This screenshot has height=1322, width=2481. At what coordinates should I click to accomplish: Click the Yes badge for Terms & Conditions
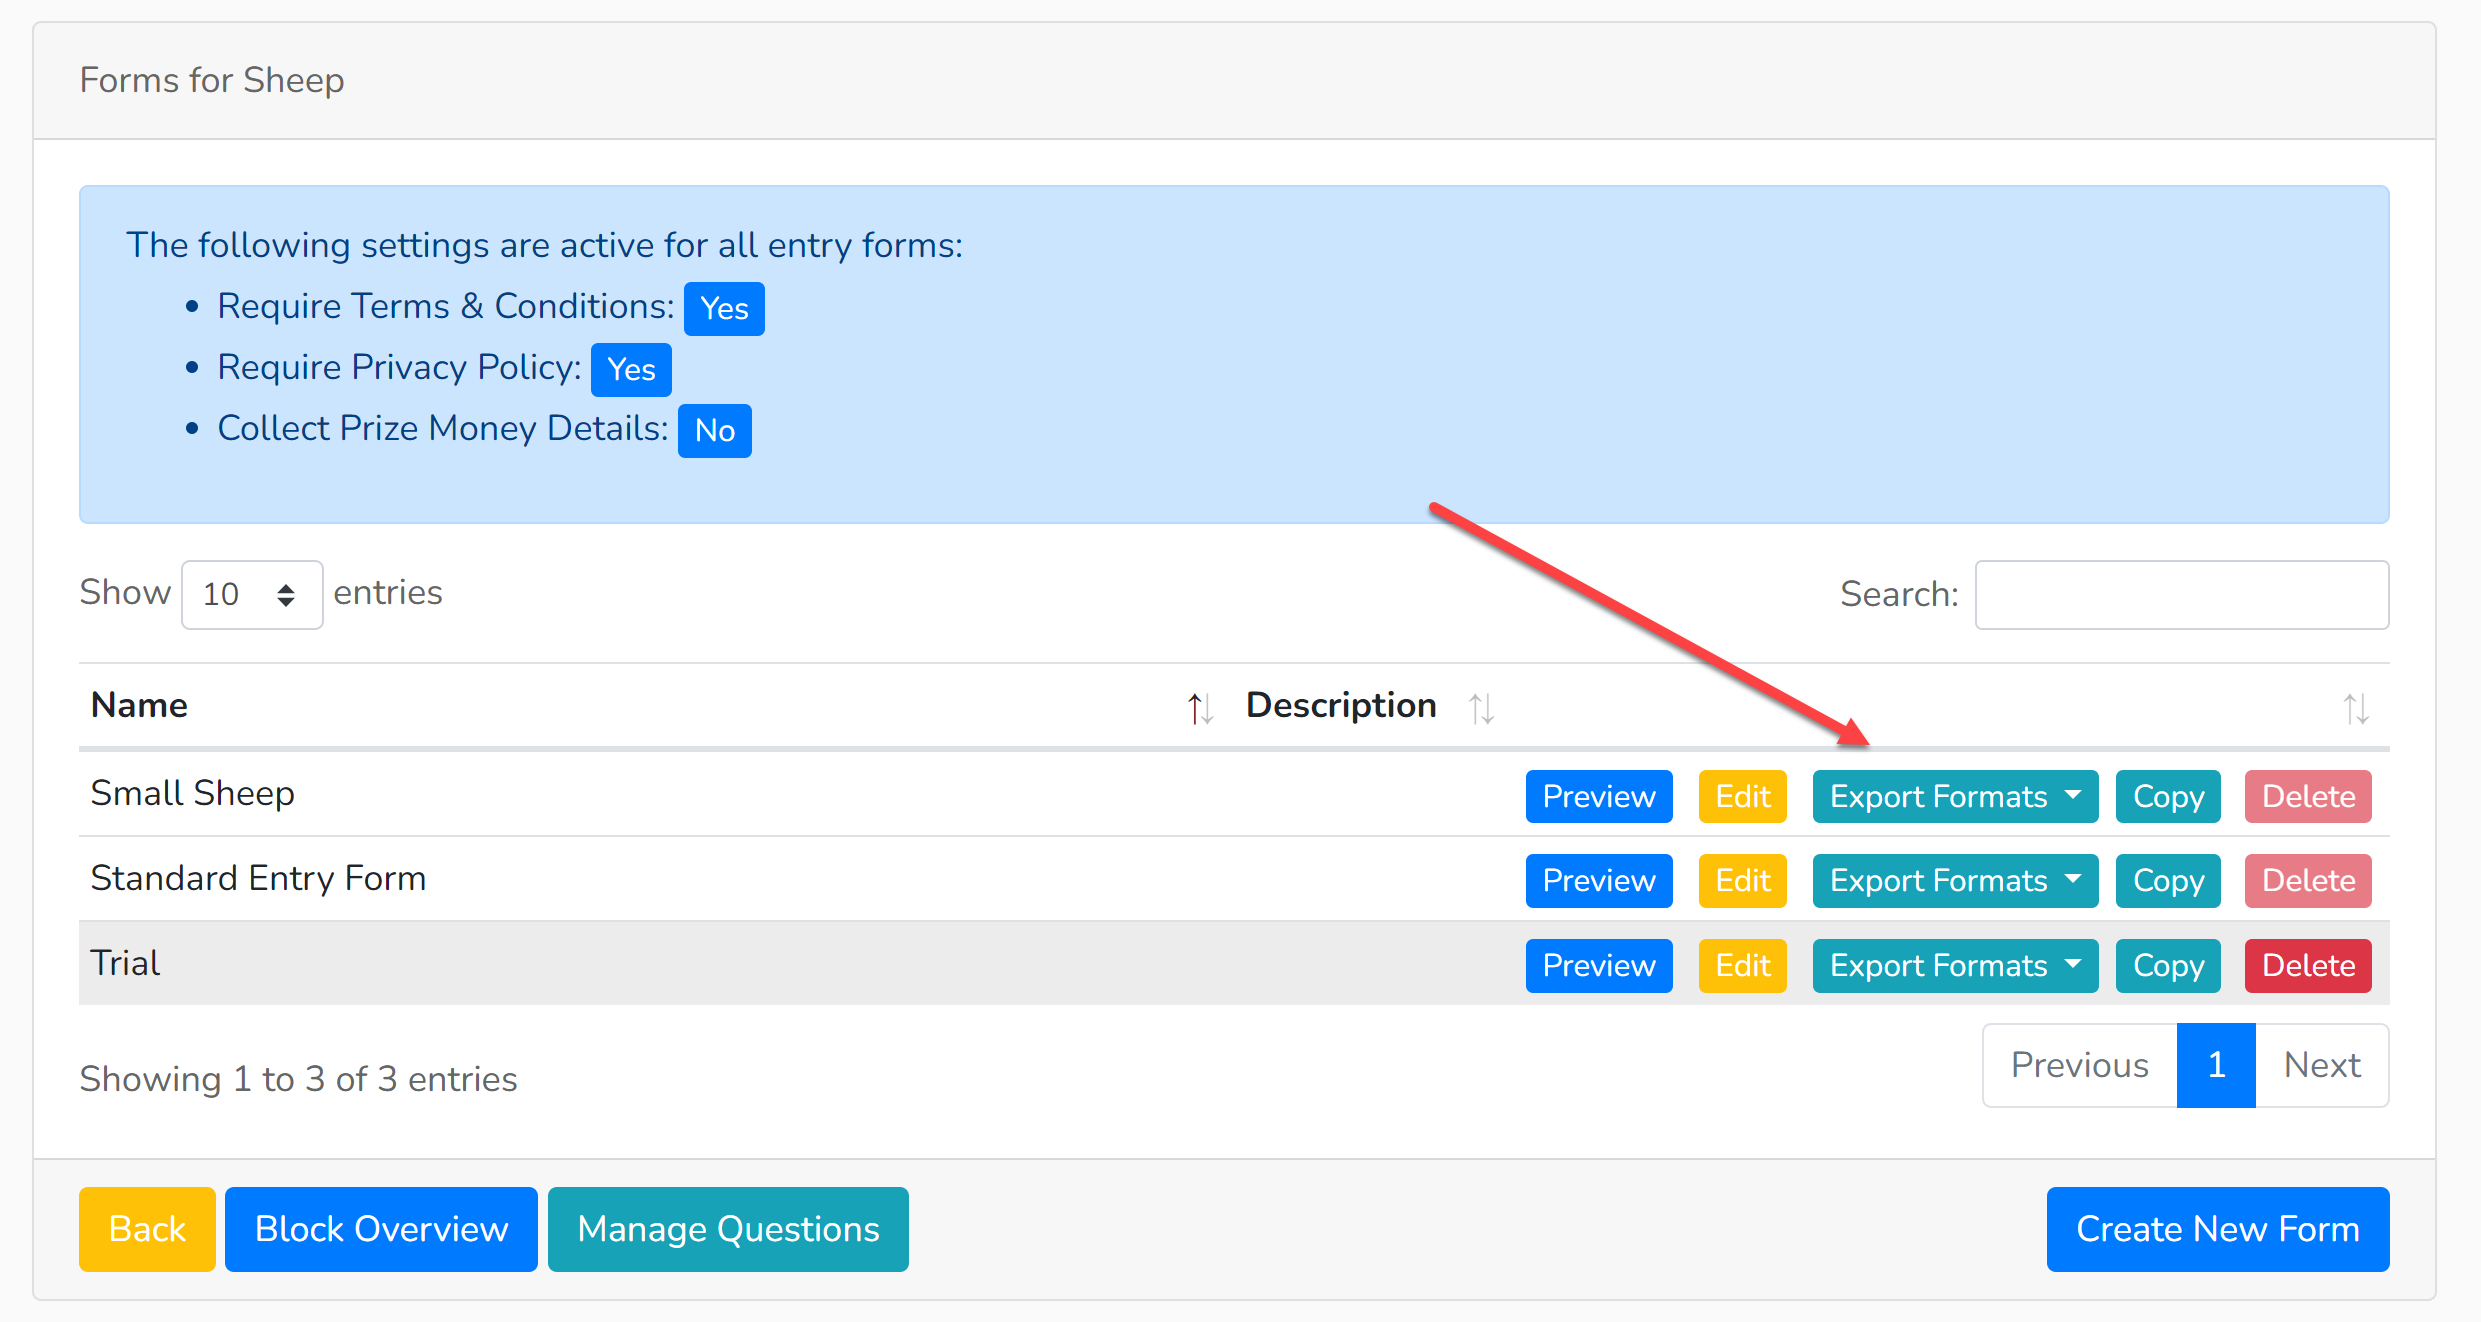point(724,308)
